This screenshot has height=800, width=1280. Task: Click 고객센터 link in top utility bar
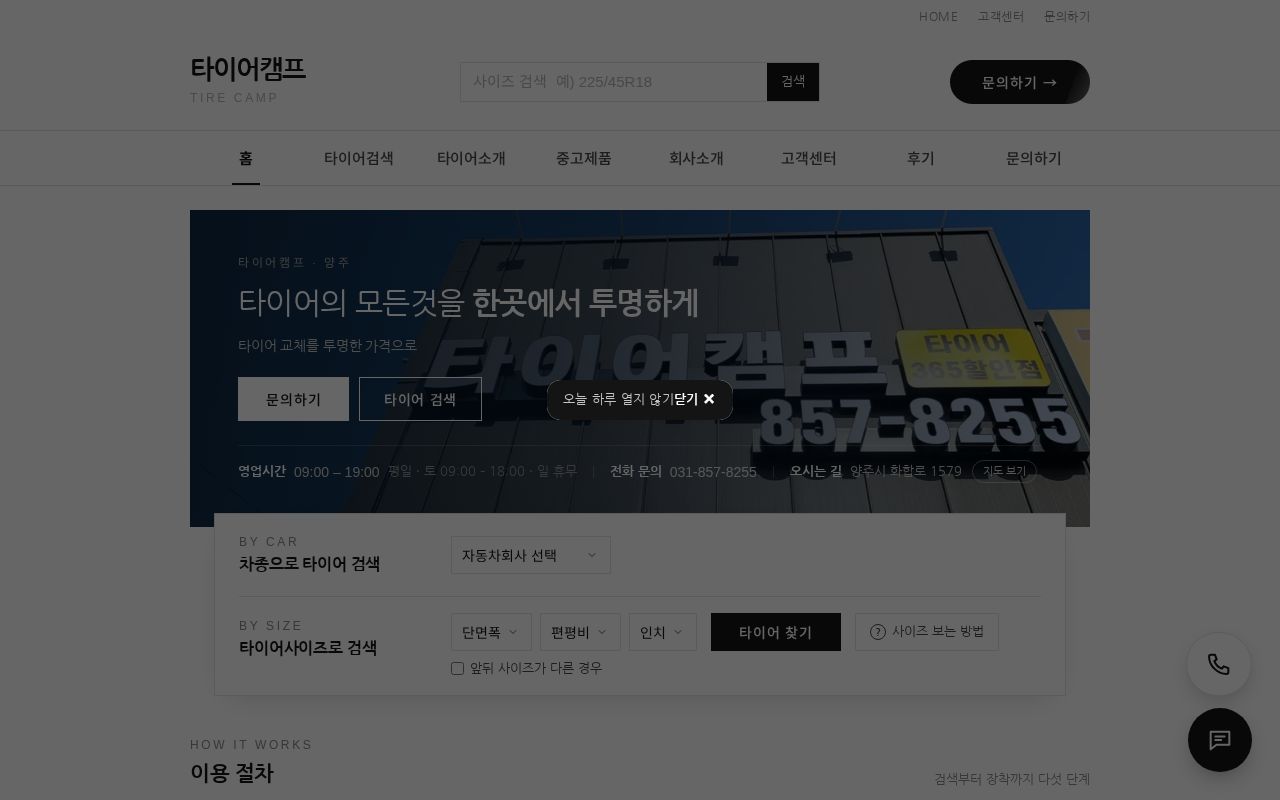click(1001, 16)
